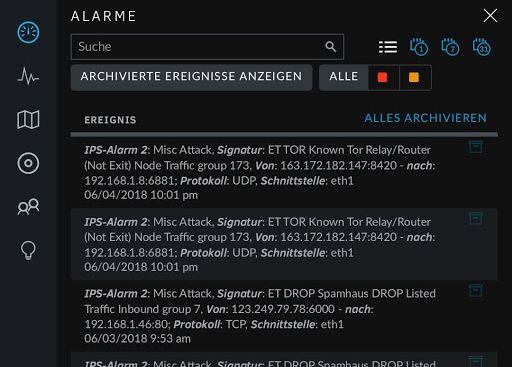The width and height of the screenshot is (512, 367).
Task: Open the Map icon in sidebar
Action: 28,119
